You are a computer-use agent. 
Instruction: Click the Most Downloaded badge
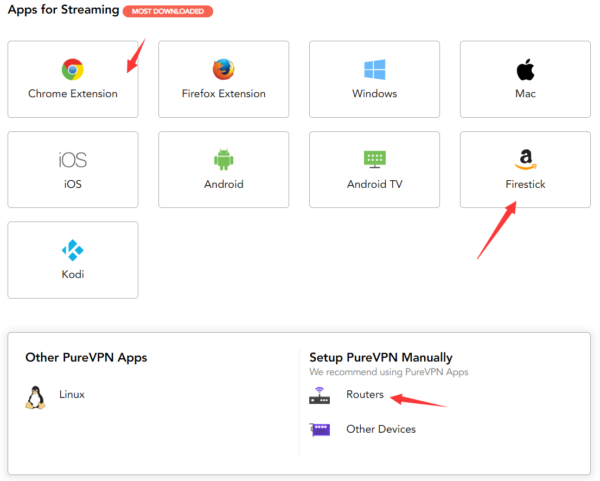tap(168, 11)
